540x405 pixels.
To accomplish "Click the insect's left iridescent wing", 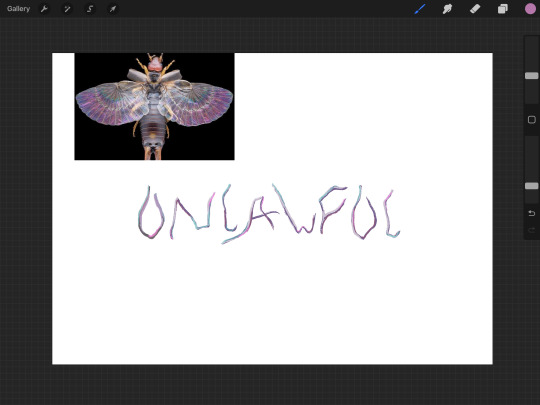I will (x=110, y=103).
